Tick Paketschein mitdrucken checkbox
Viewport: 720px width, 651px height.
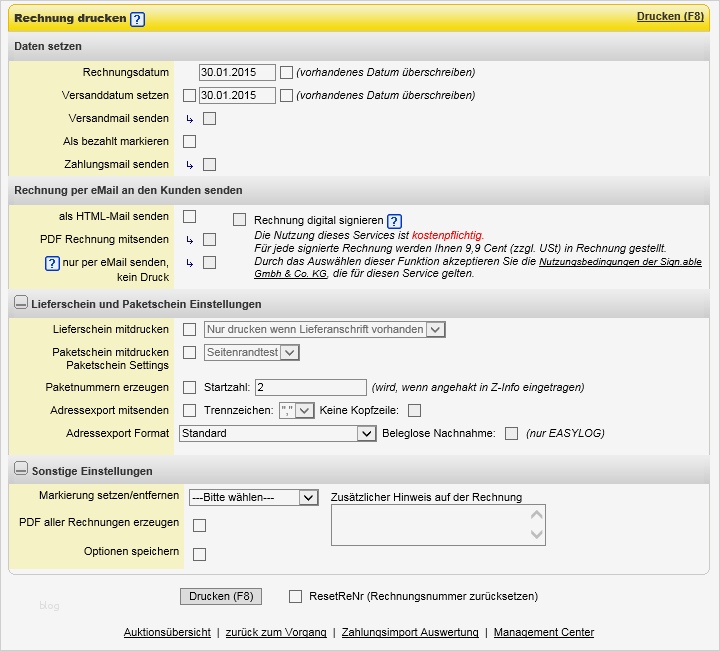click(x=189, y=353)
